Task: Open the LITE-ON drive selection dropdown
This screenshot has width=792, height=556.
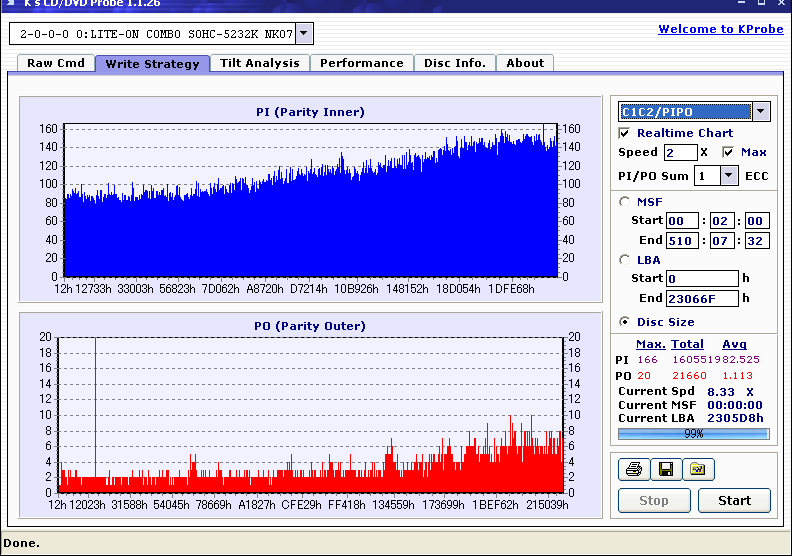Action: 304,35
